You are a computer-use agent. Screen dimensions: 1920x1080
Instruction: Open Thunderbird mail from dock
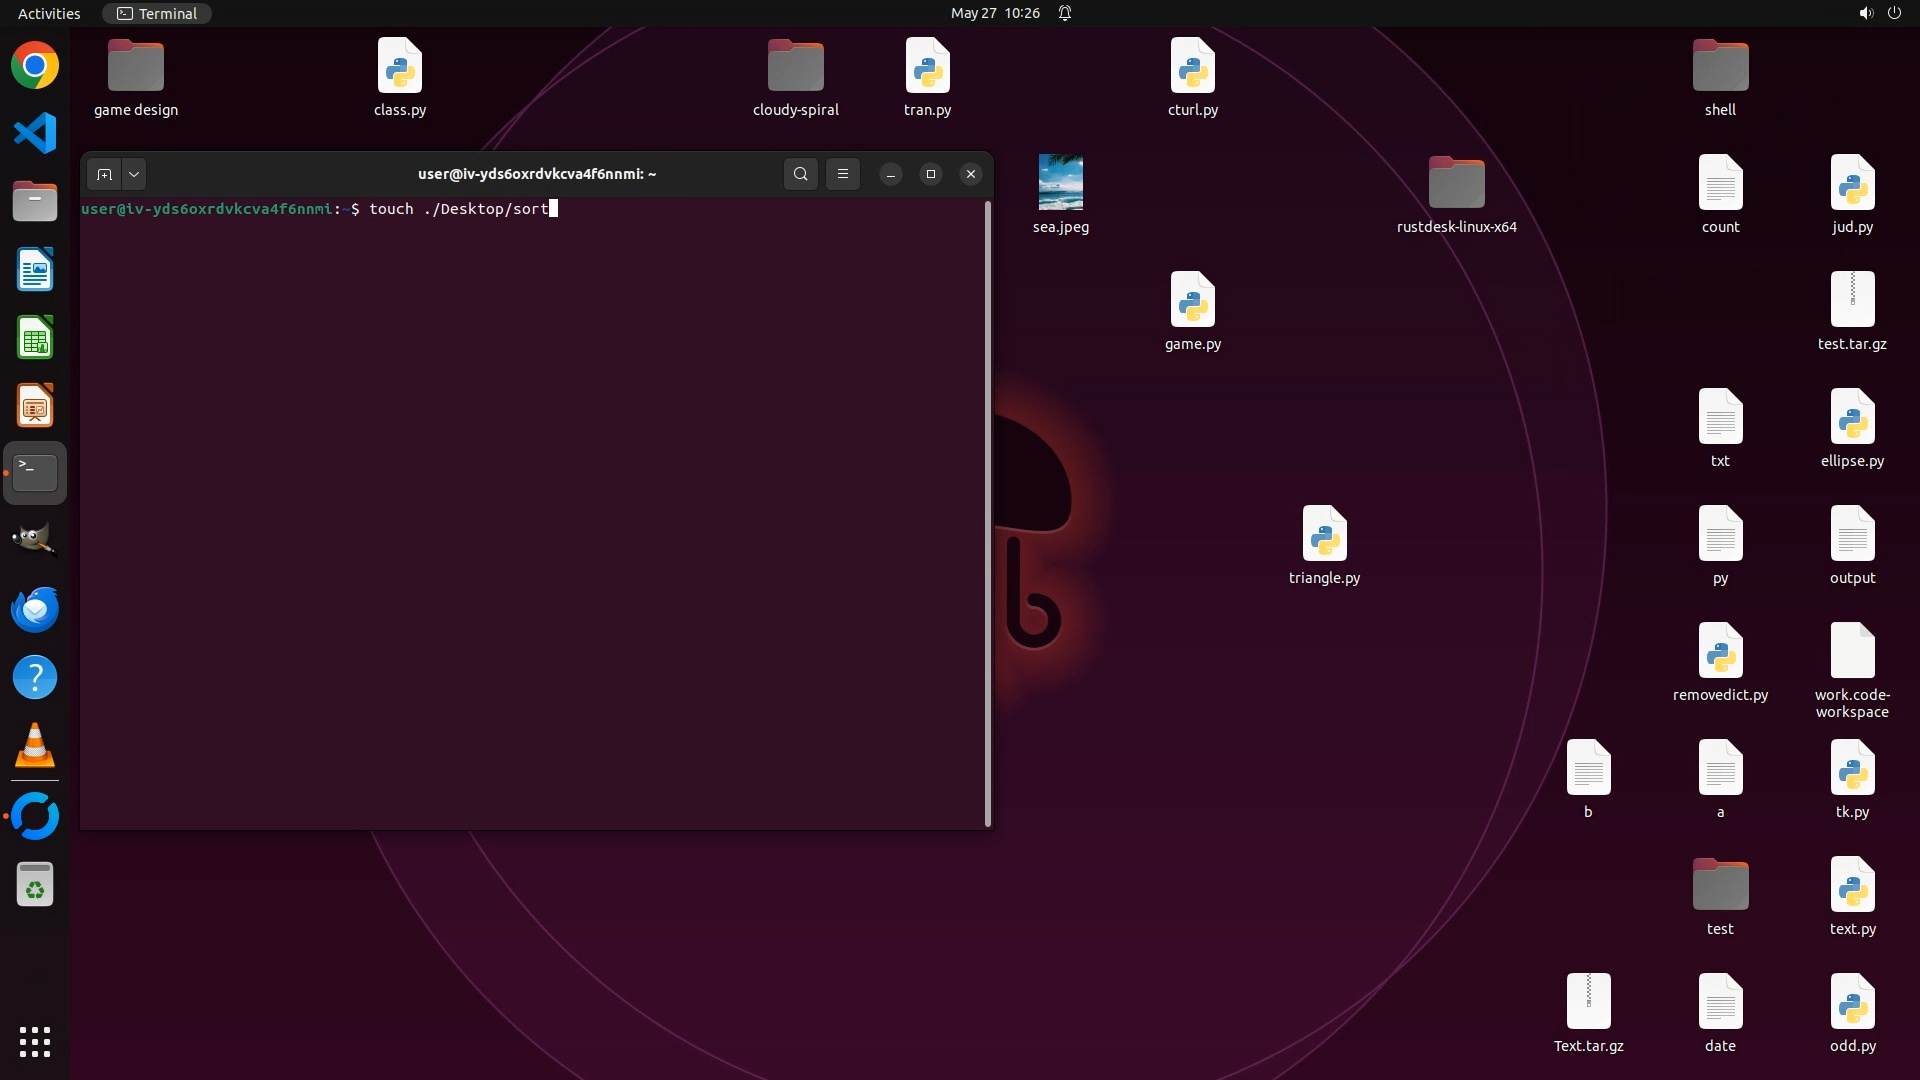click(x=35, y=609)
